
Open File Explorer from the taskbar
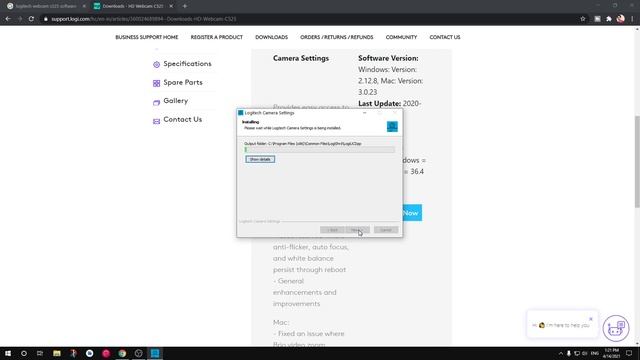(57, 353)
